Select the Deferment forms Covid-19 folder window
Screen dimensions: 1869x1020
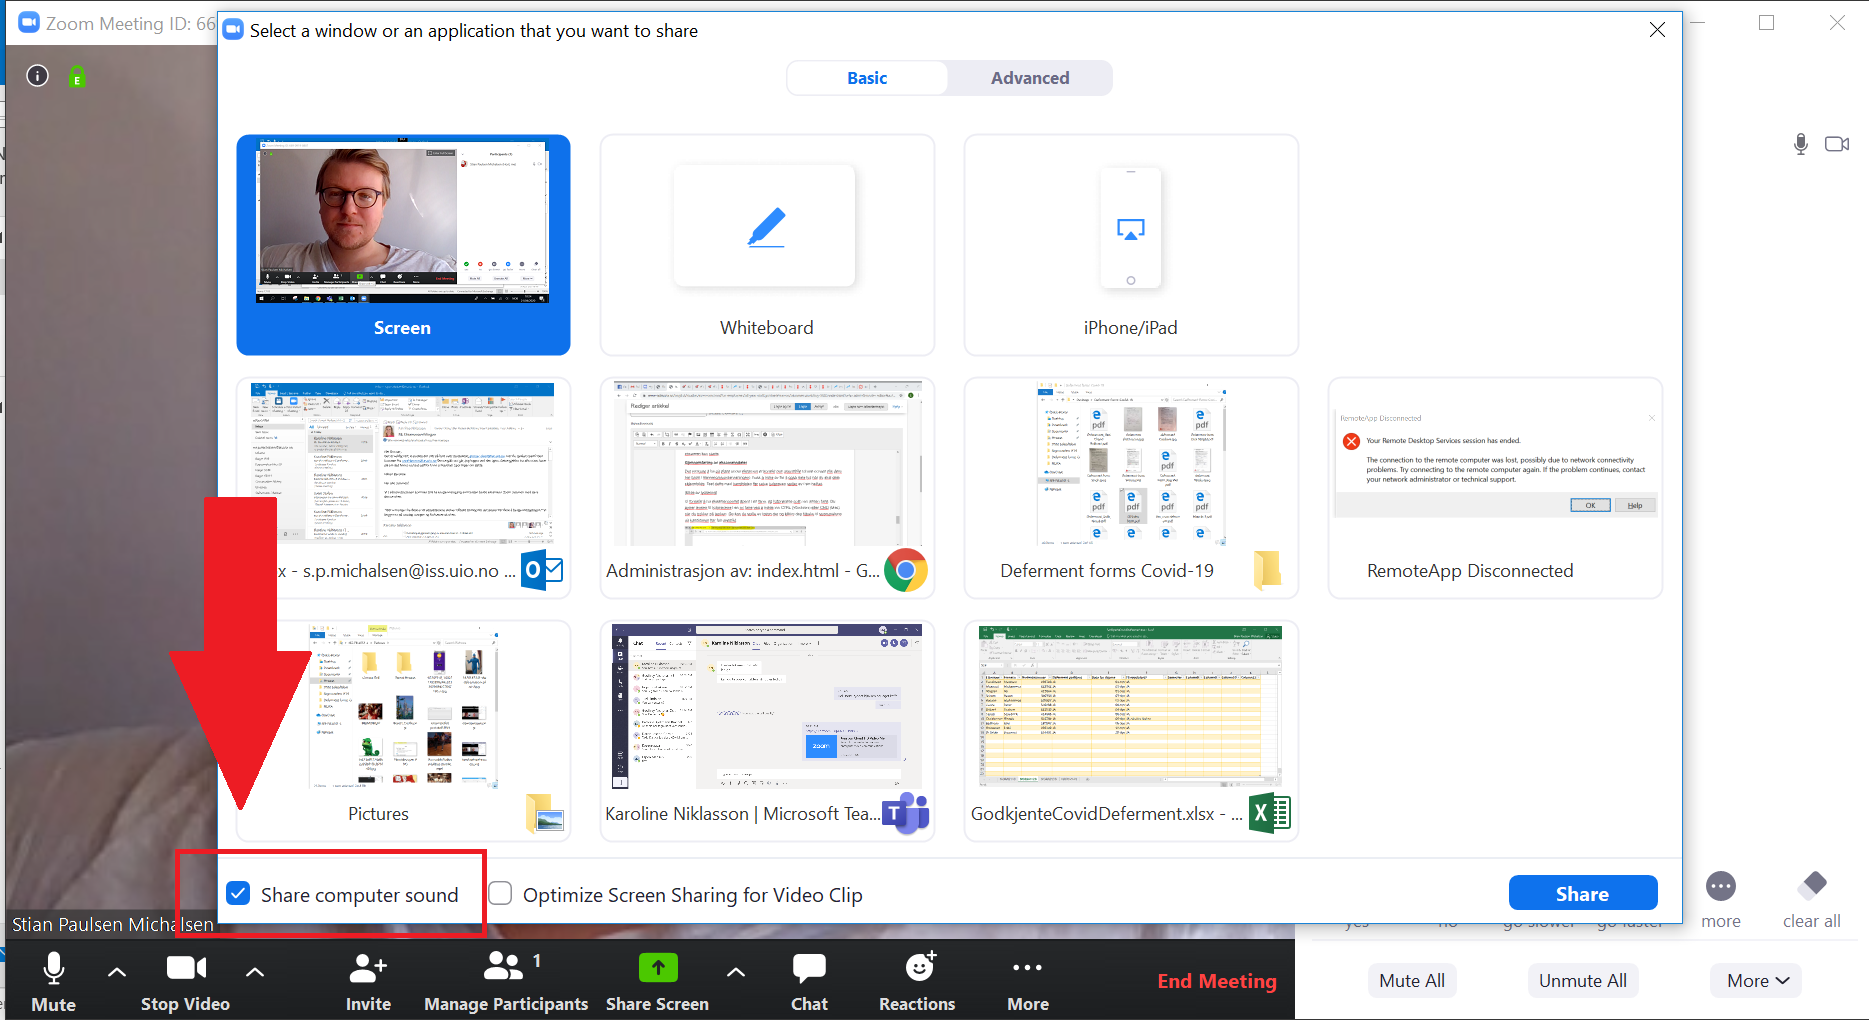coord(1131,488)
